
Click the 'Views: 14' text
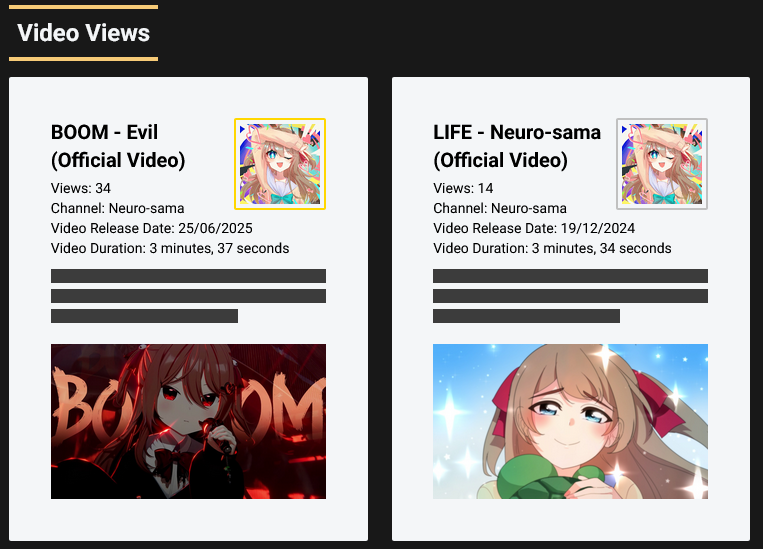(x=463, y=188)
